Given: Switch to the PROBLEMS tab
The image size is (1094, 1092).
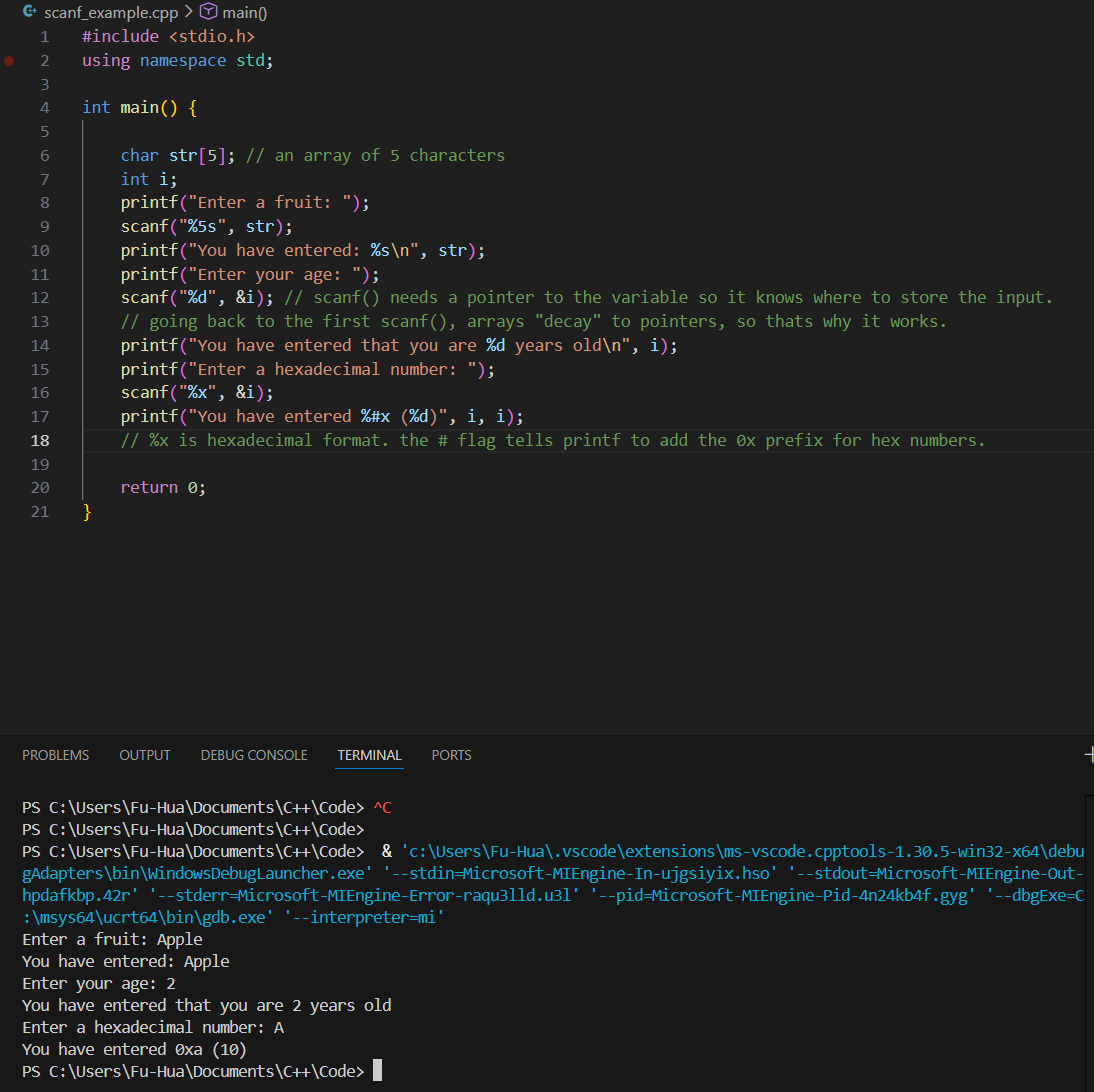Looking at the screenshot, I should 55,755.
